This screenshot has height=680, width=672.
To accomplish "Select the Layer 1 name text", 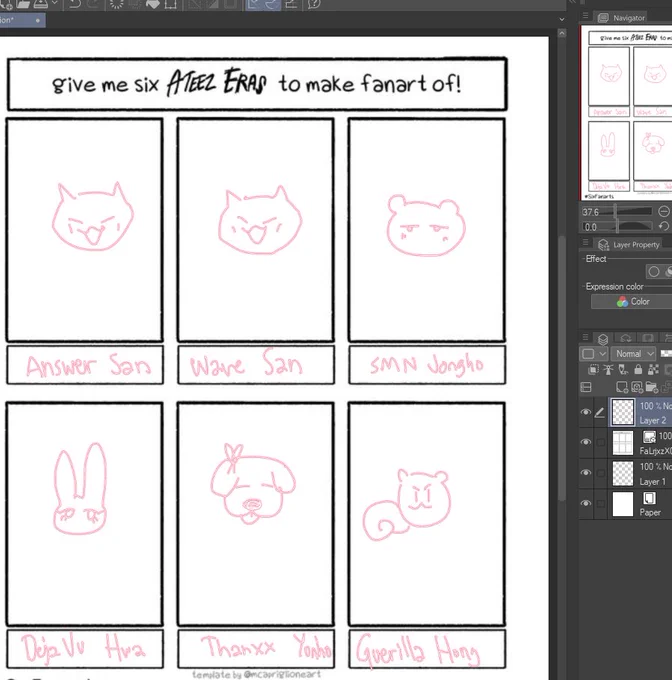I will 652,482.
